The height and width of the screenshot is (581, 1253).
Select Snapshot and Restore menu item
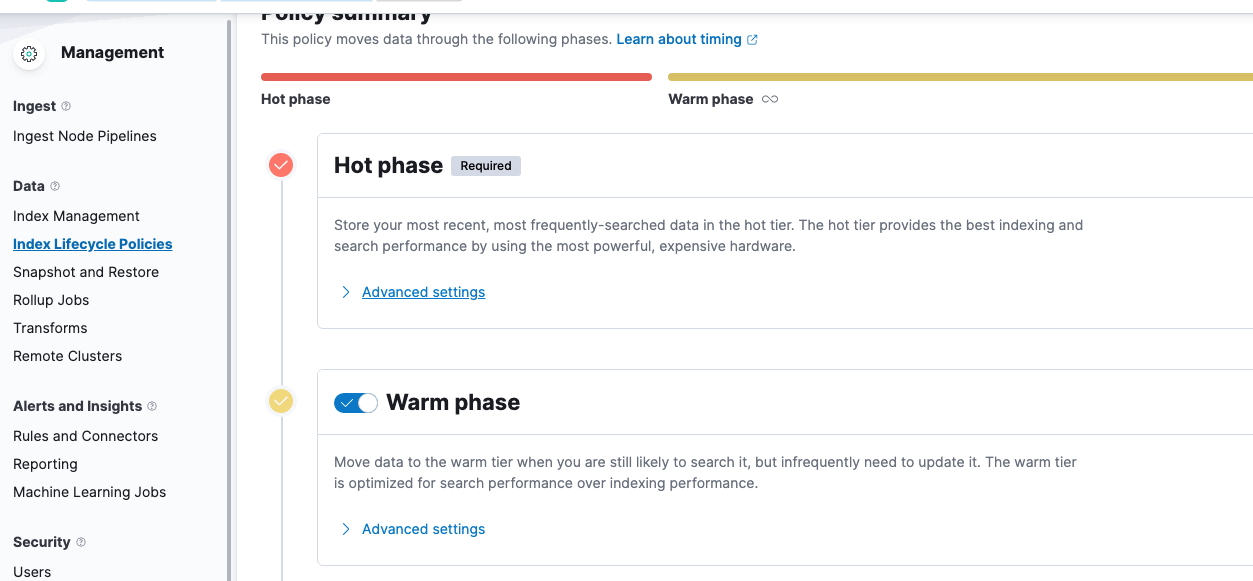point(86,272)
